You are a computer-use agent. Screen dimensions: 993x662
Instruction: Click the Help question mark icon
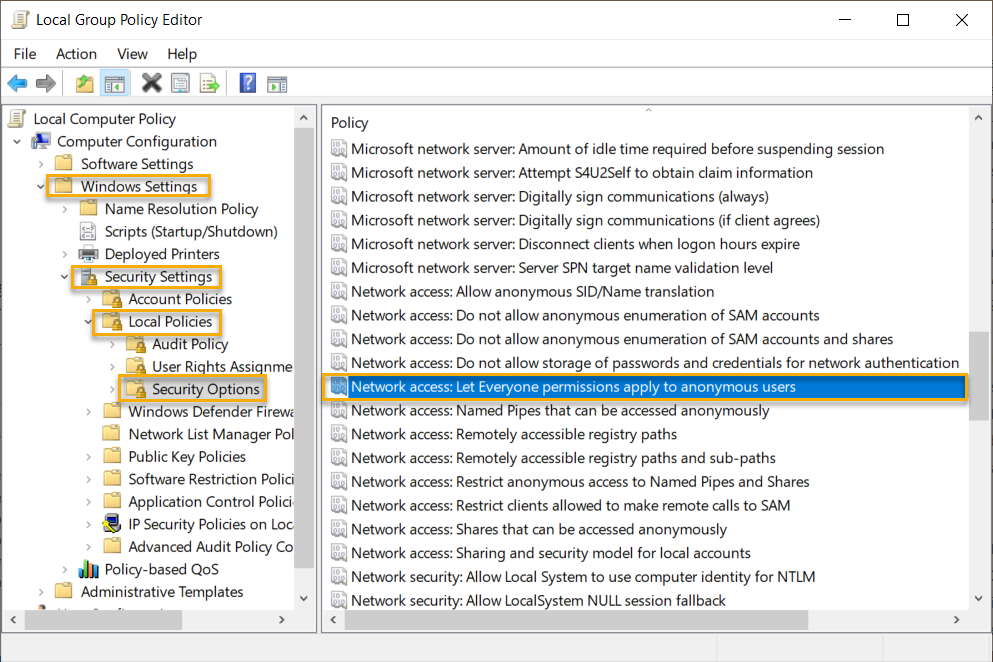[x=246, y=83]
